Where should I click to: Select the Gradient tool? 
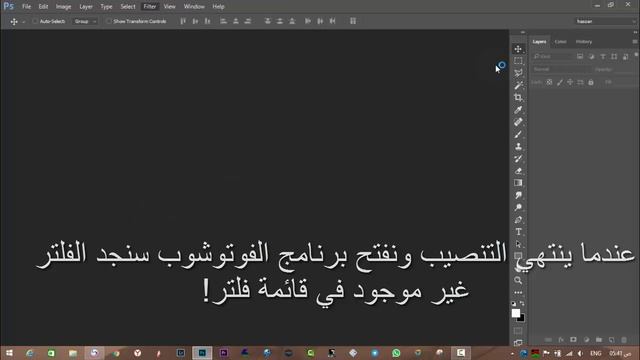click(x=518, y=183)
